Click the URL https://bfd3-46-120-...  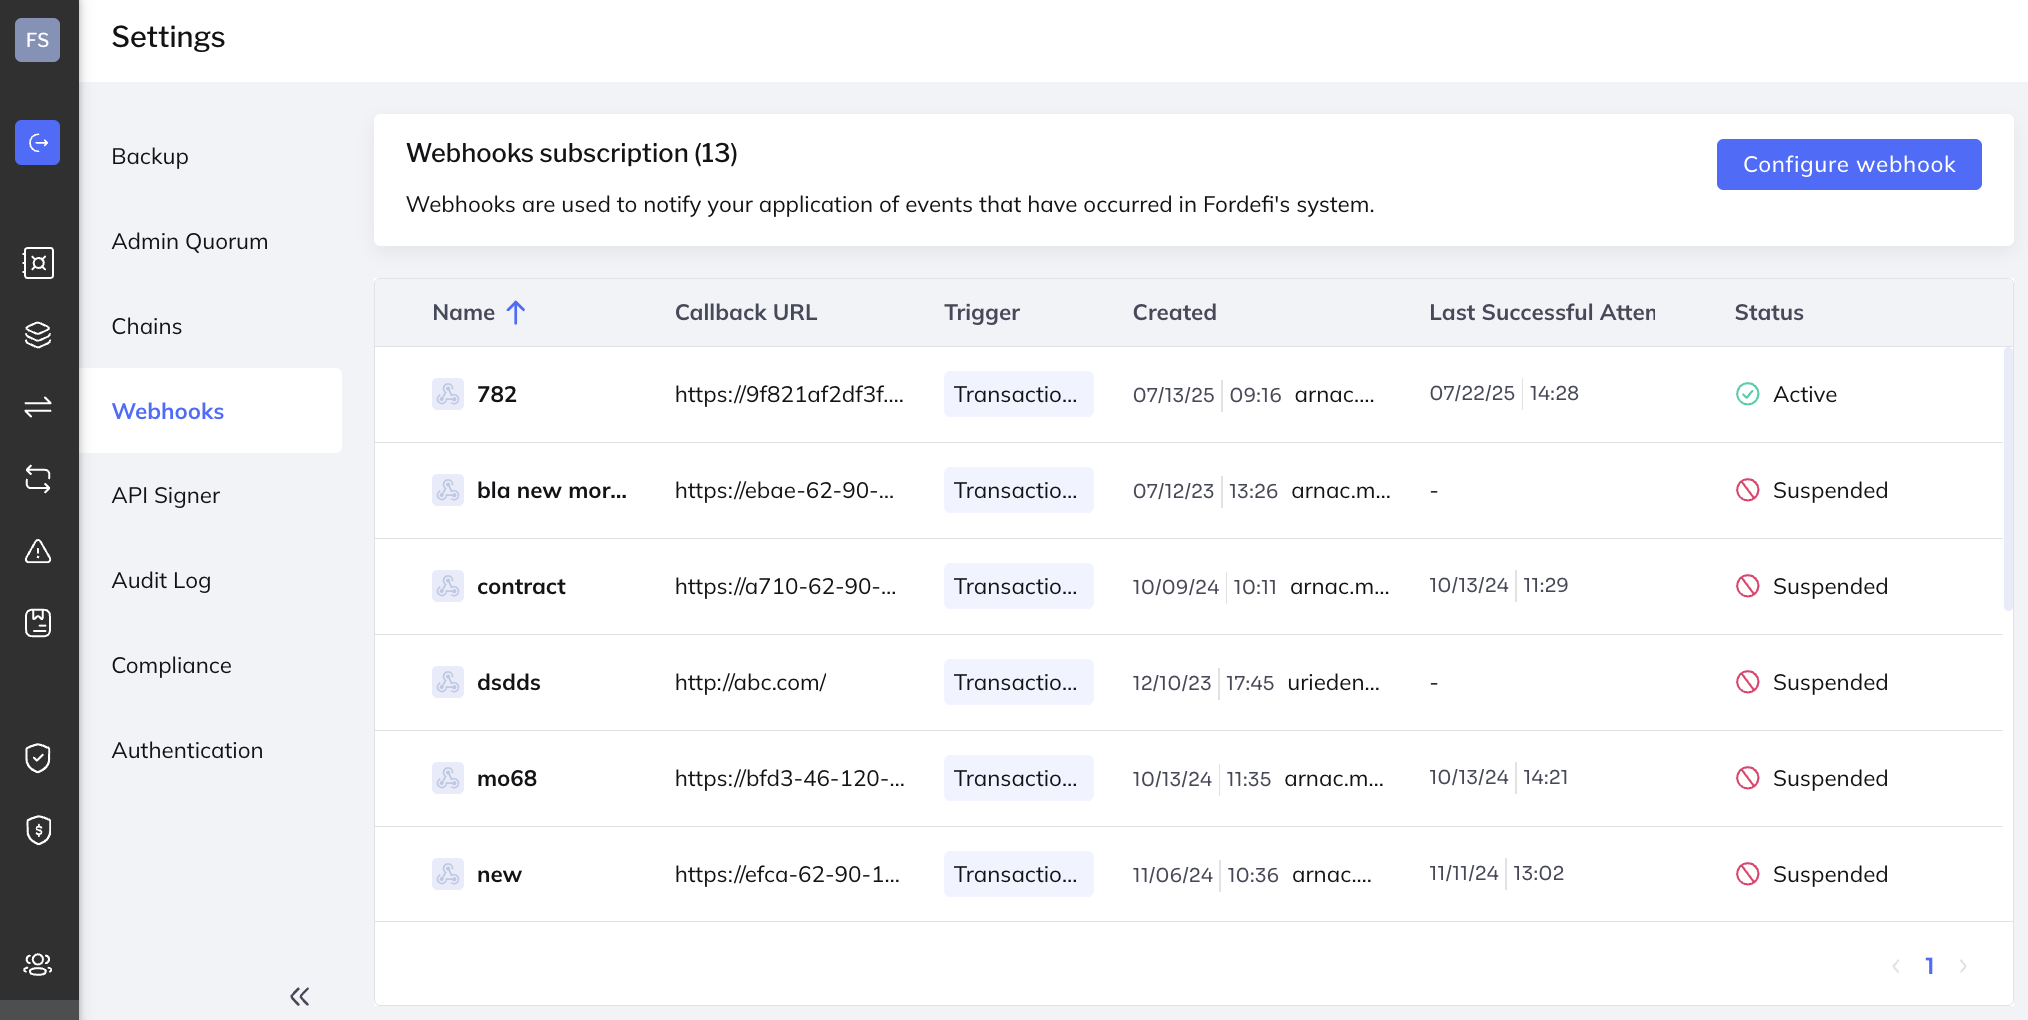click(x=789, y=778)
